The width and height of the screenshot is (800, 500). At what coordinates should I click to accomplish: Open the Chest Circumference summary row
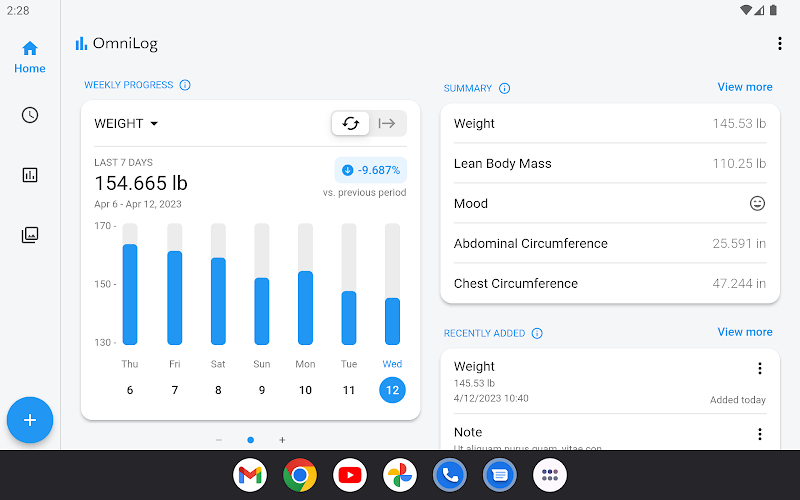click(x=610, y=283)
